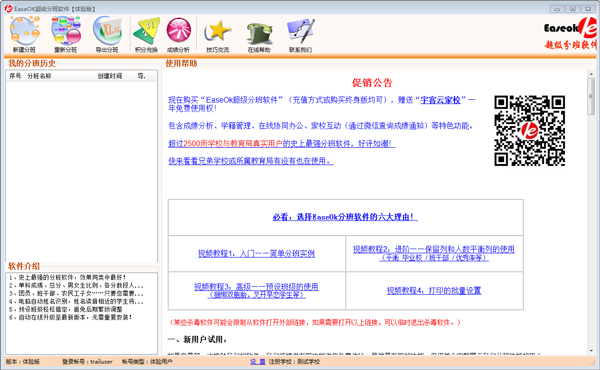600x370 pixels.
Task: Open the 必看 six reasons link
Action: tap(345, 217)
